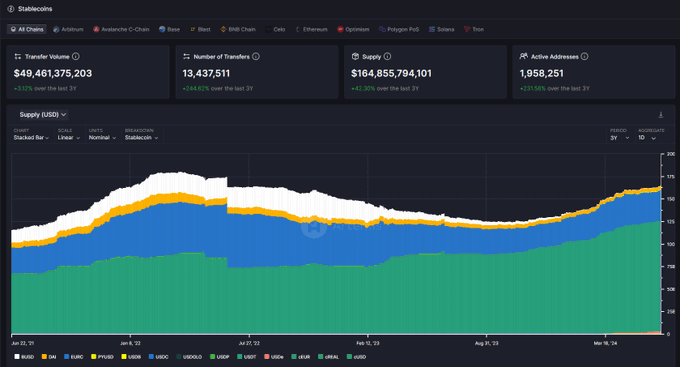Download chart using the download icon

[660, 115]
